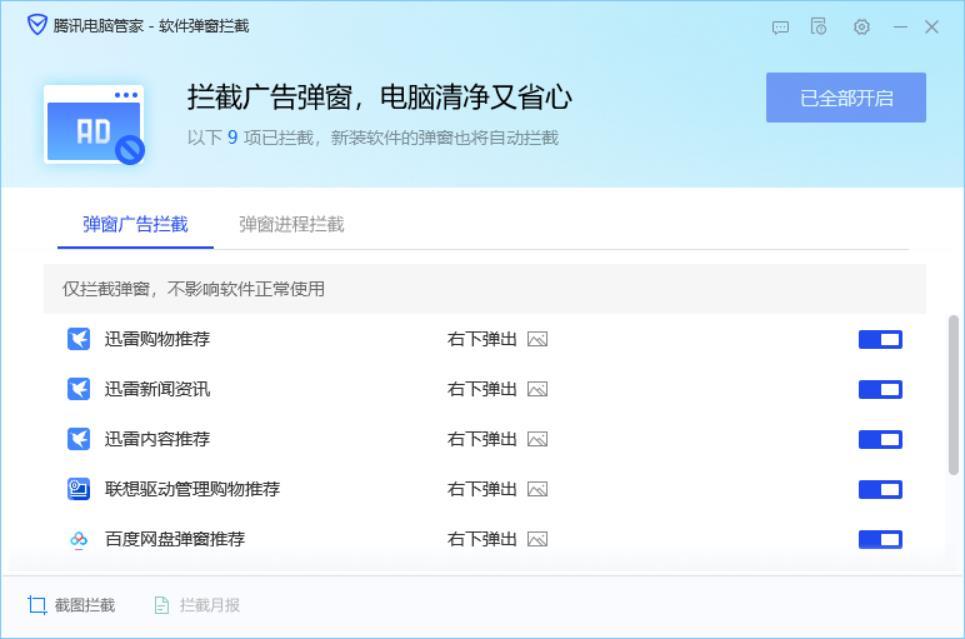Toggle off blocking for 迅雷新闻资讯

tap(880, 389)
